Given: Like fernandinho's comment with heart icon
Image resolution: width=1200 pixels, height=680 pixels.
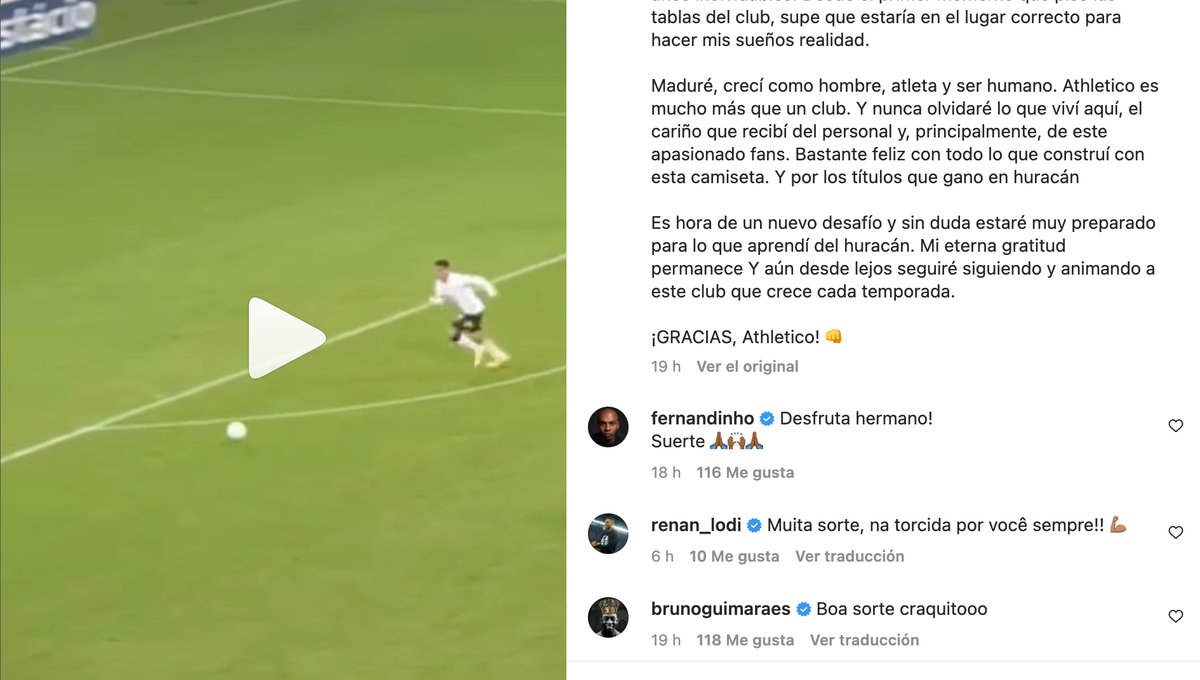Looking at the screenshot, I should pos(1176,426).
